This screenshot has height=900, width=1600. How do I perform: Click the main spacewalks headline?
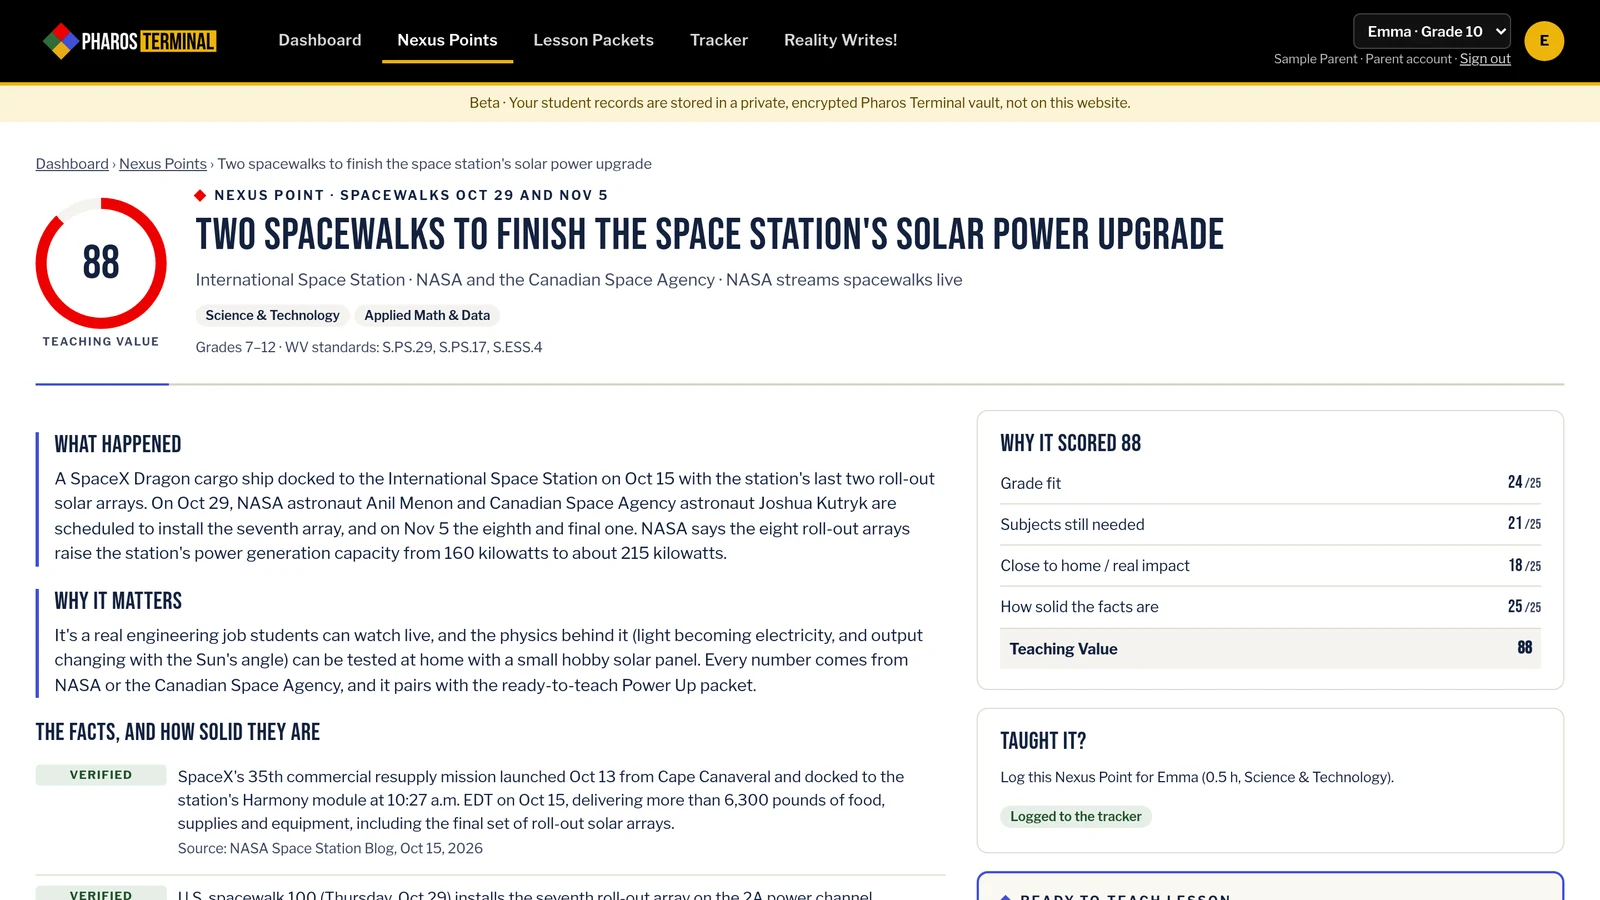(x=709, y=235)
